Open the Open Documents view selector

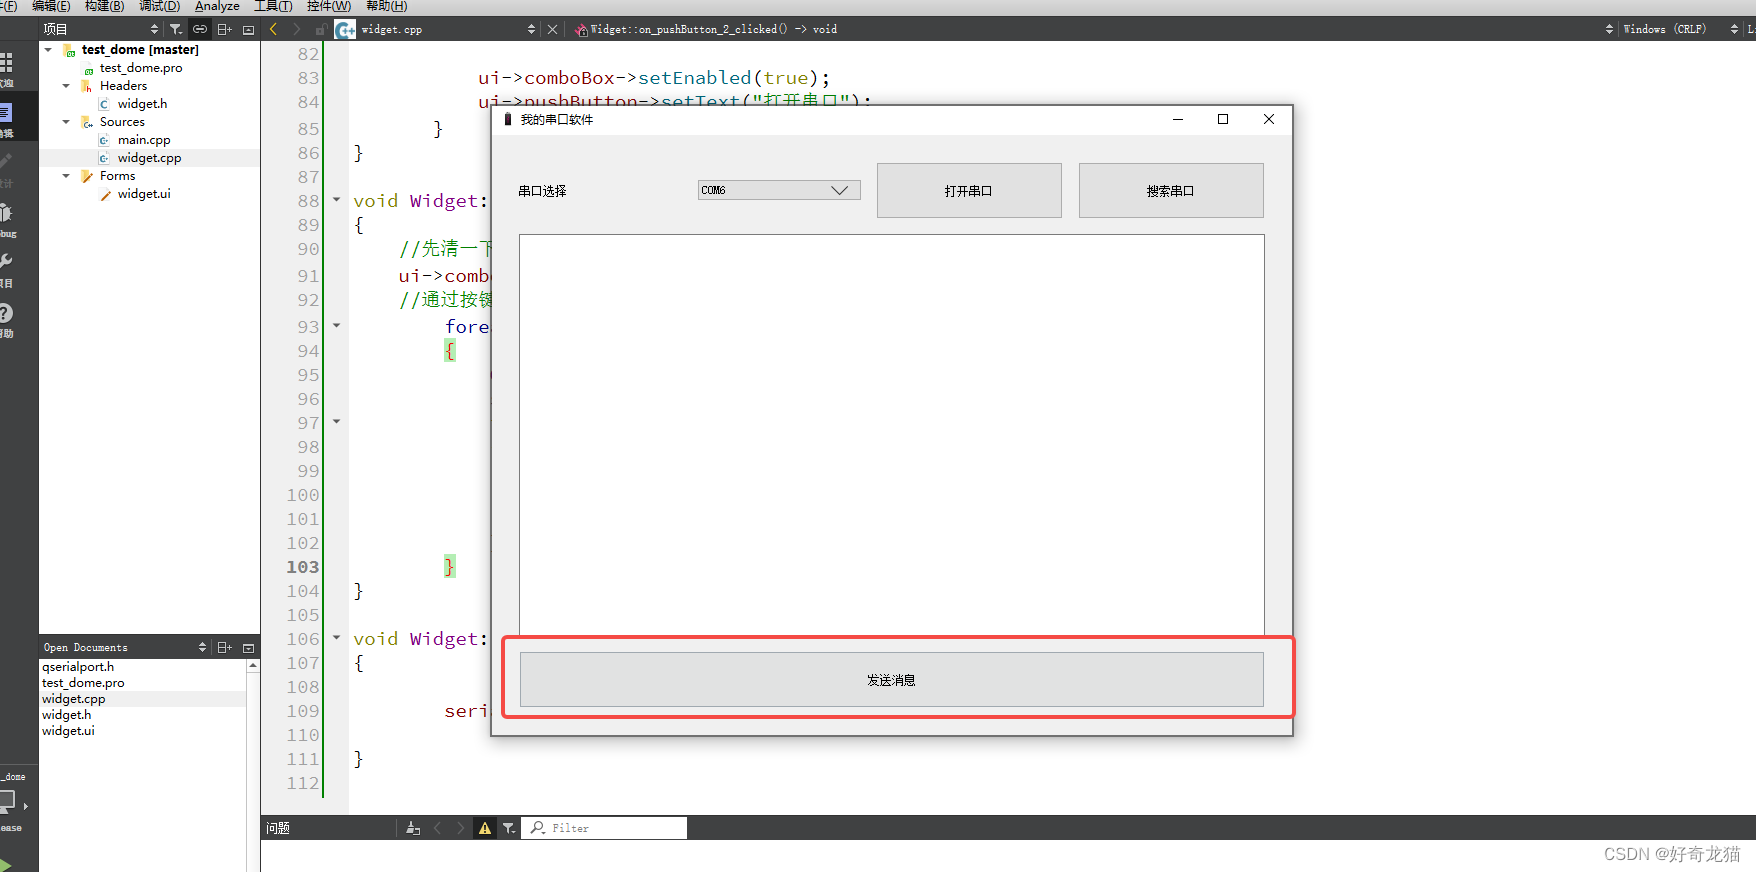125,647
